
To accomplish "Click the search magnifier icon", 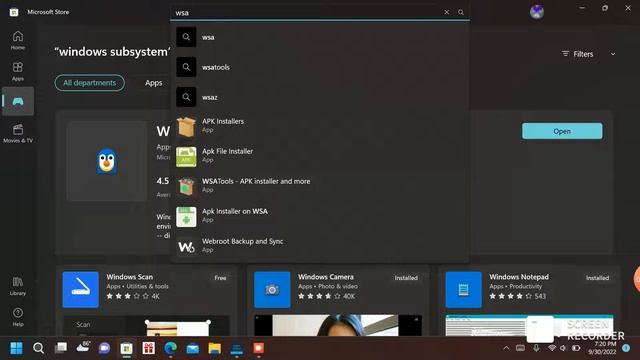I will click(461, 12).
